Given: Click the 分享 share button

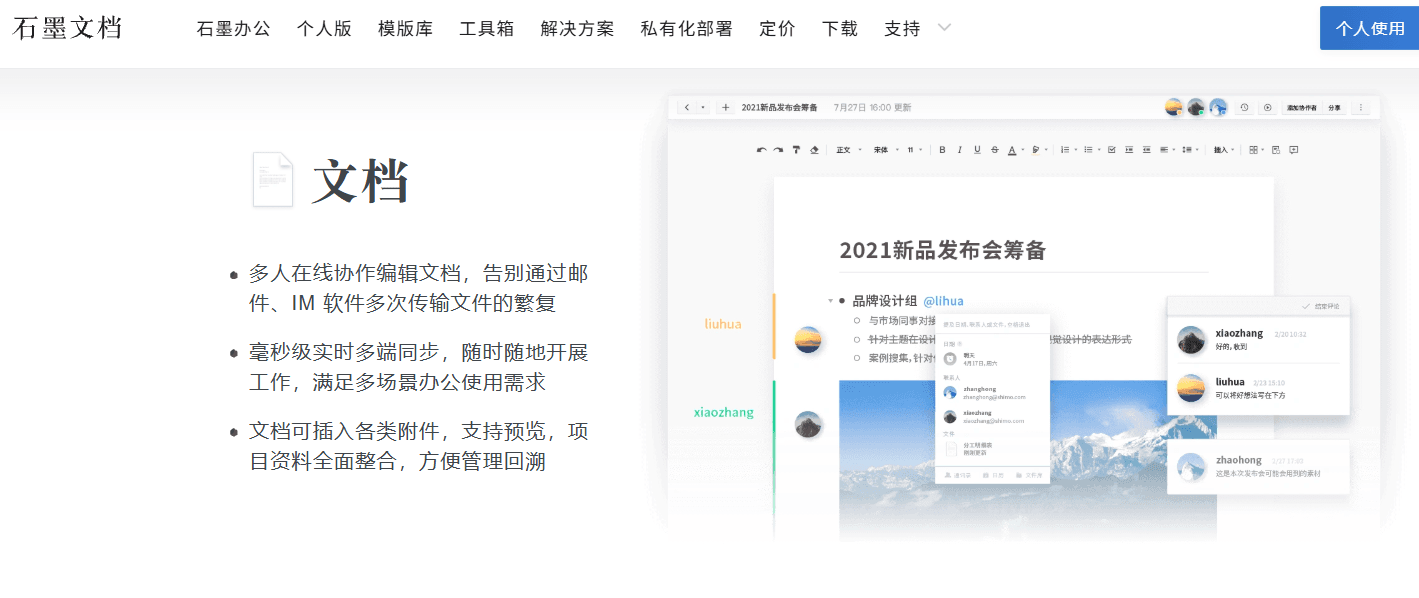Looking at the screenshot, I should tap(1334, 107).
